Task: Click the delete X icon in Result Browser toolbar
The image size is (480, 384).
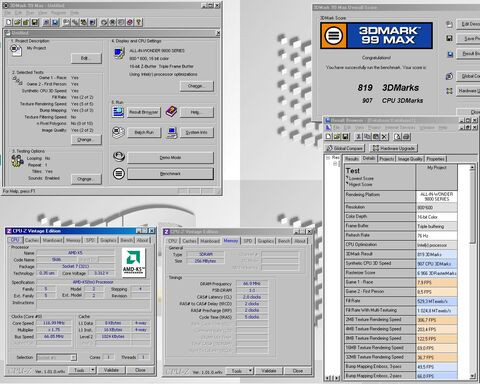Action: [384, 137]
